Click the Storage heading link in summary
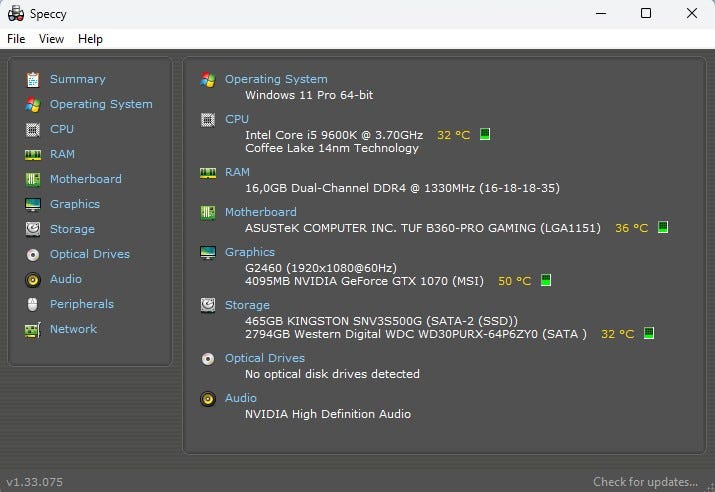 tap(247, 305)
